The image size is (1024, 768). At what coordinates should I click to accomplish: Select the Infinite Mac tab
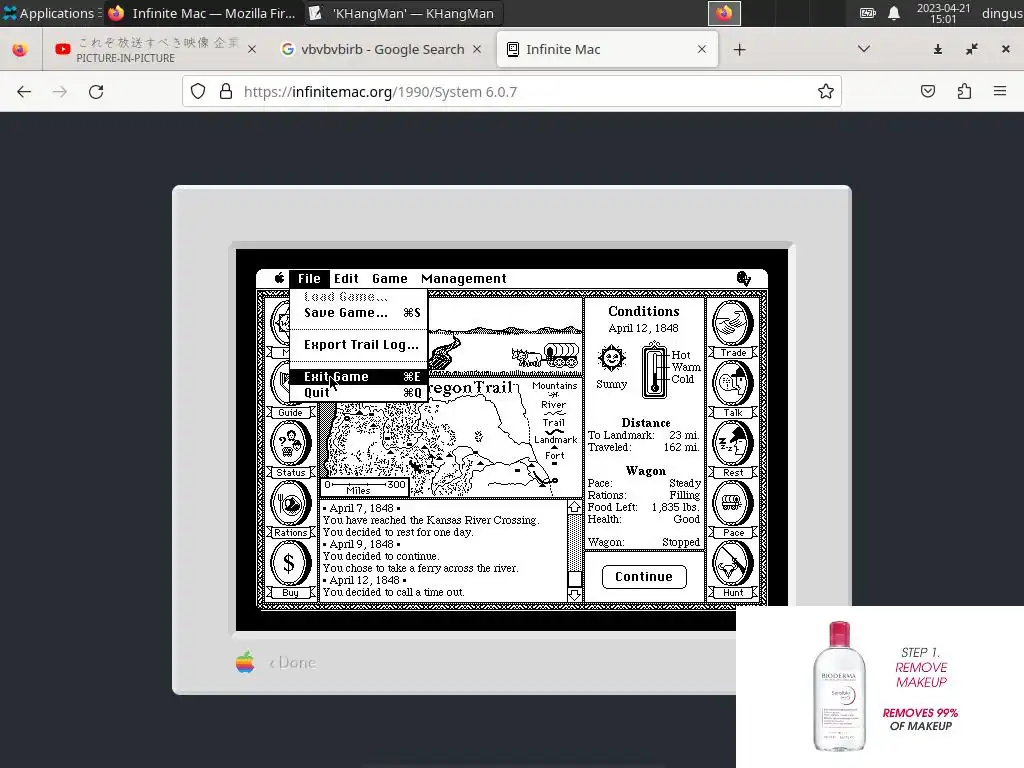click(x=607, y=50)
